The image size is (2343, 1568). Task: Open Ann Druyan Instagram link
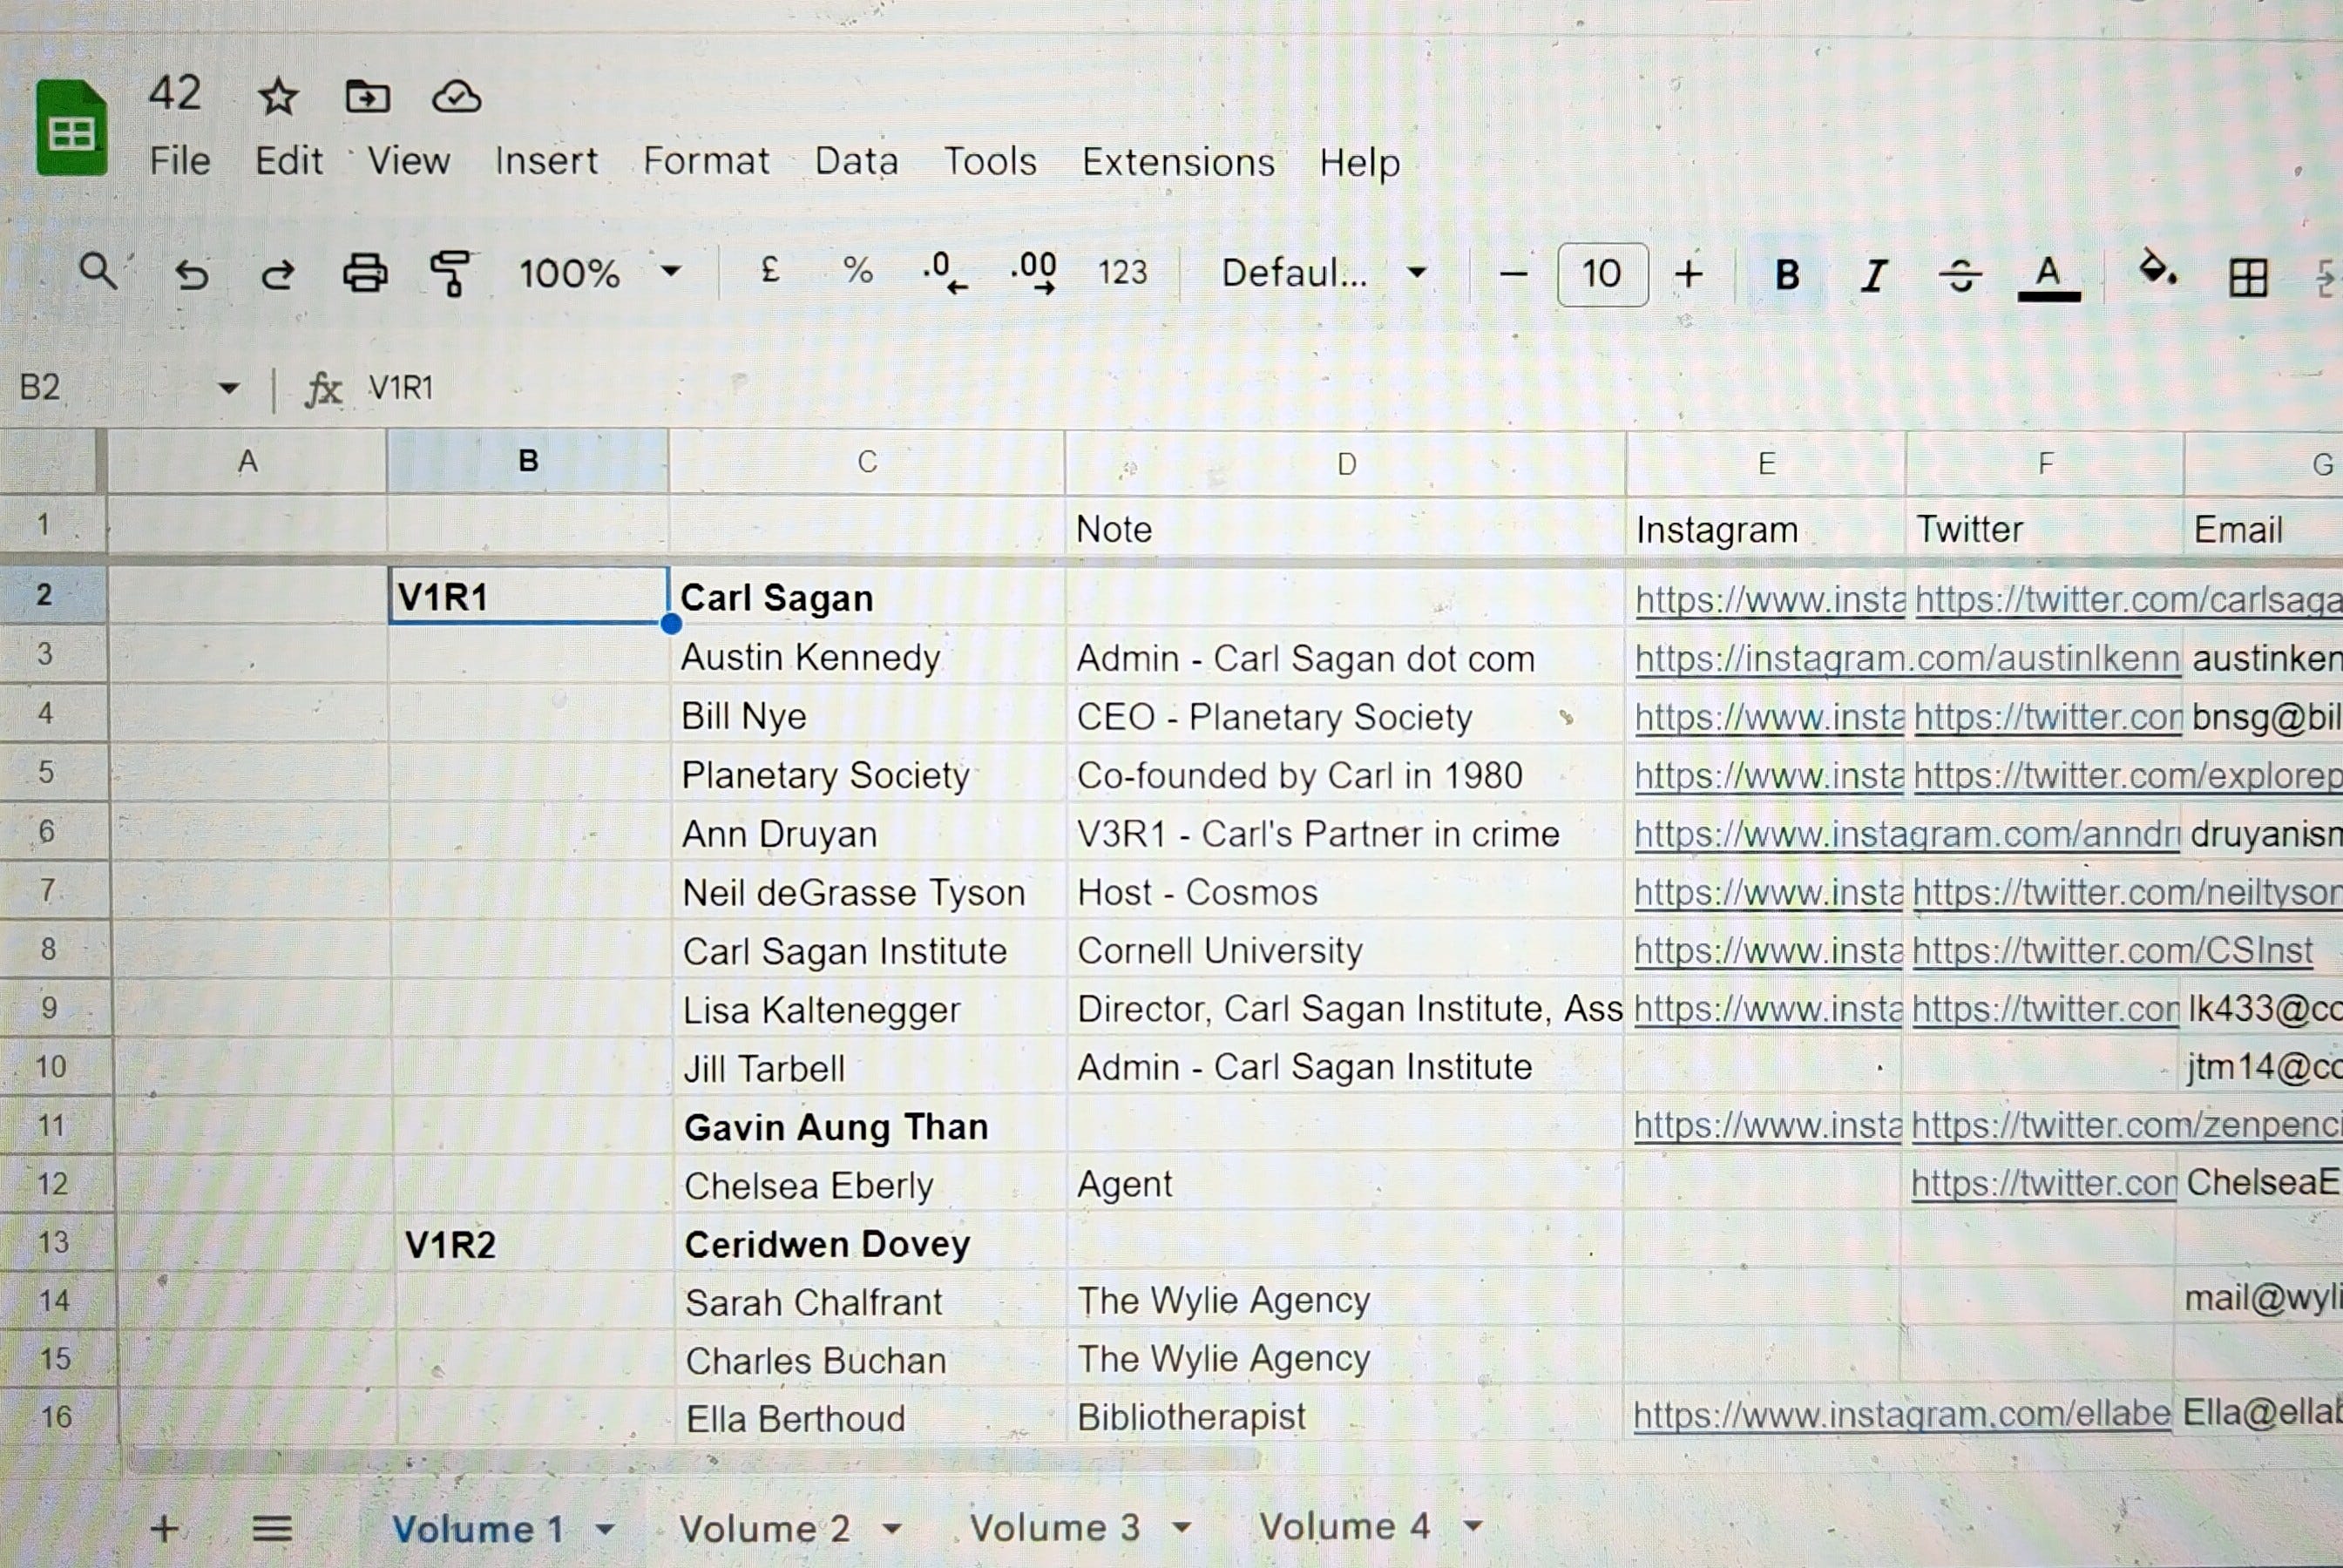pyautogui.click(x=1906, y=834)
